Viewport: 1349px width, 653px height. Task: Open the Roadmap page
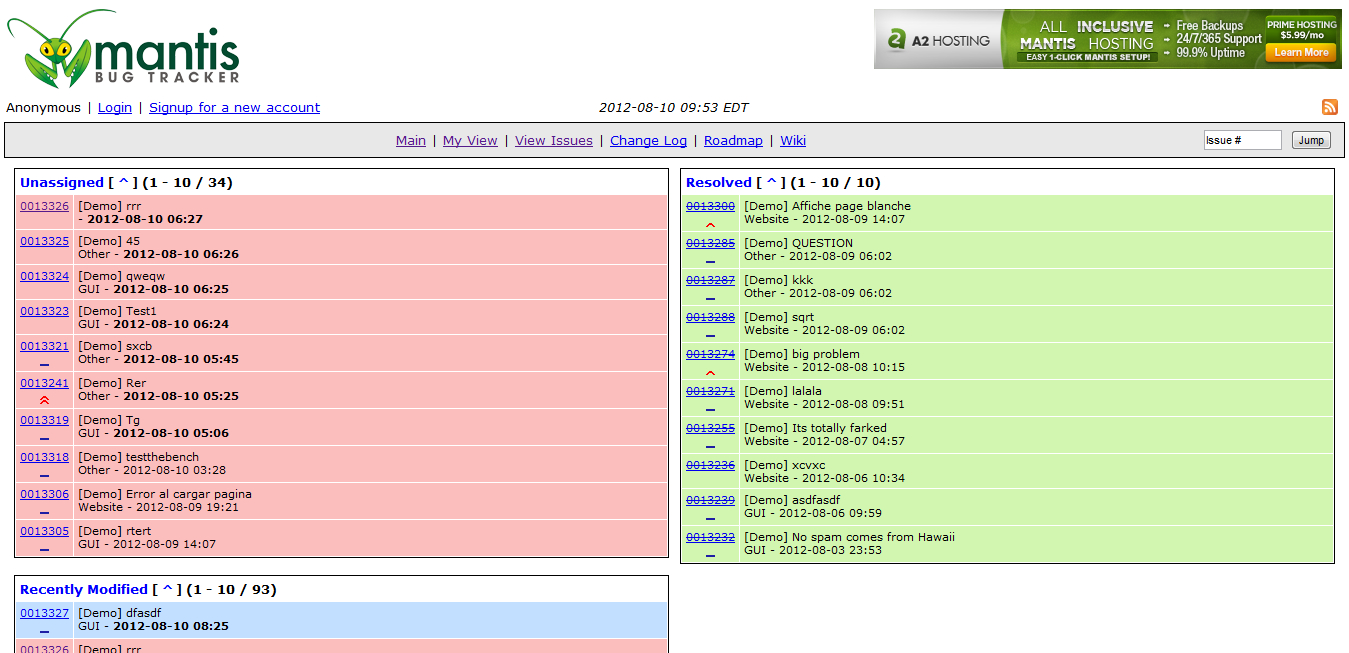733,140
